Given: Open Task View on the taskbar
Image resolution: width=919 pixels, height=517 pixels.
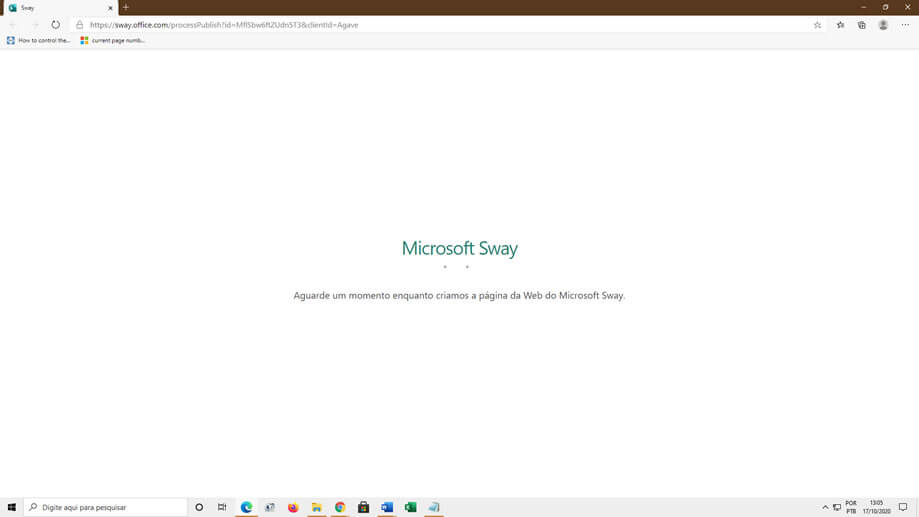Looking at the screenshot, I should pyautogui.click(x=222, y=507).
